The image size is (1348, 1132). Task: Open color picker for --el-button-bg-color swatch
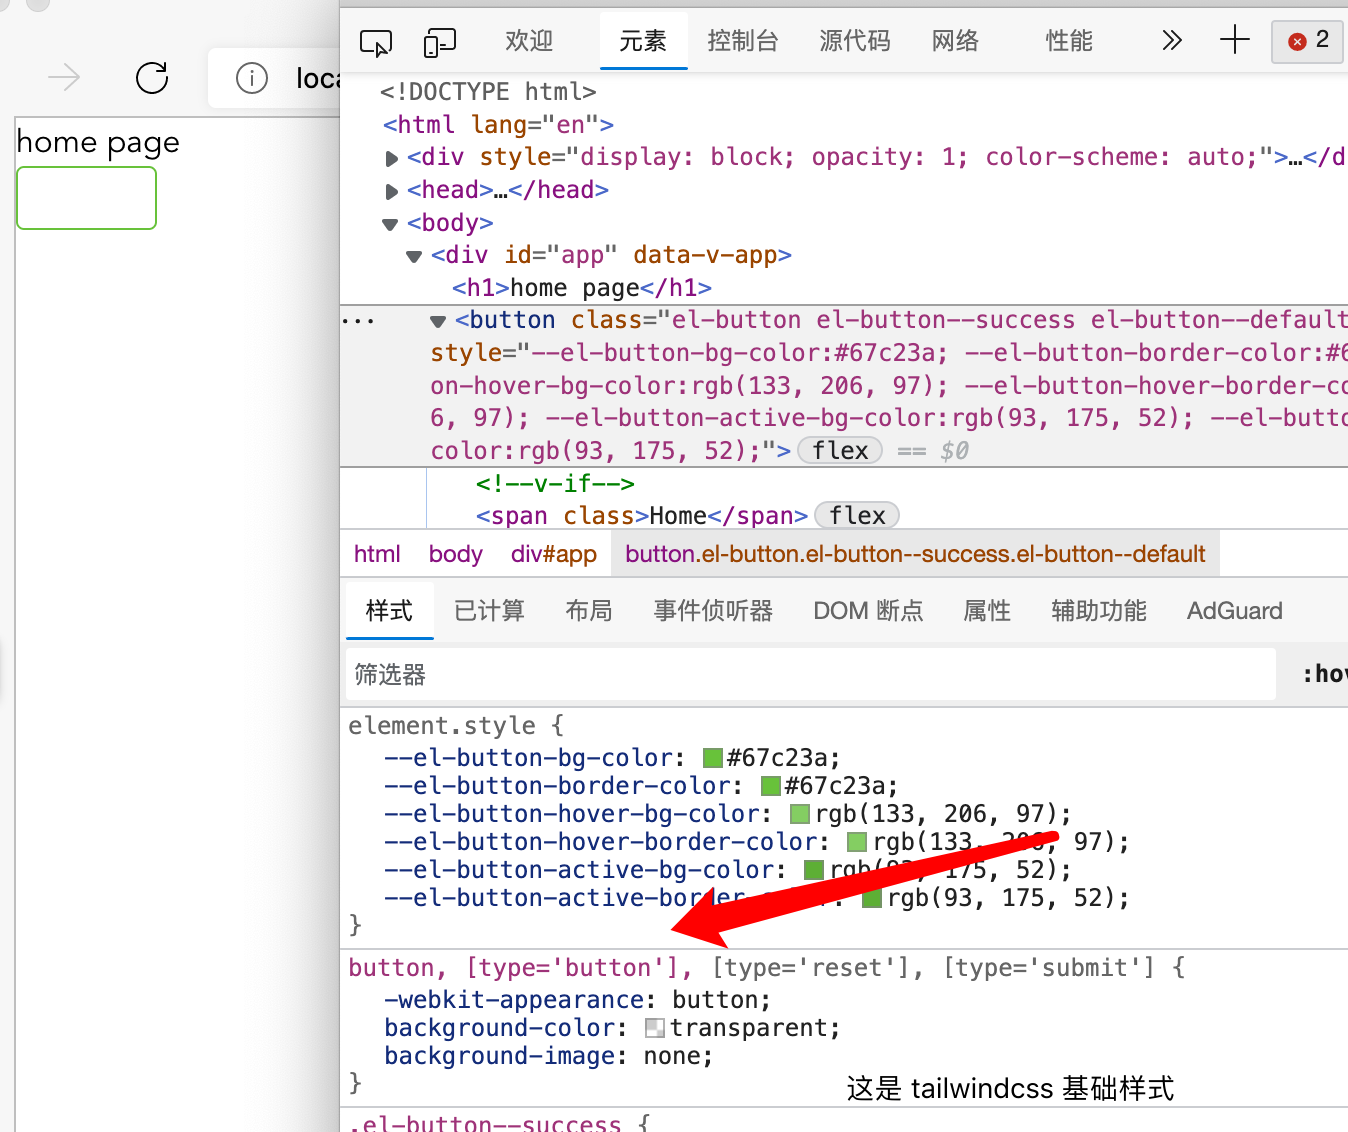(713, 758)
